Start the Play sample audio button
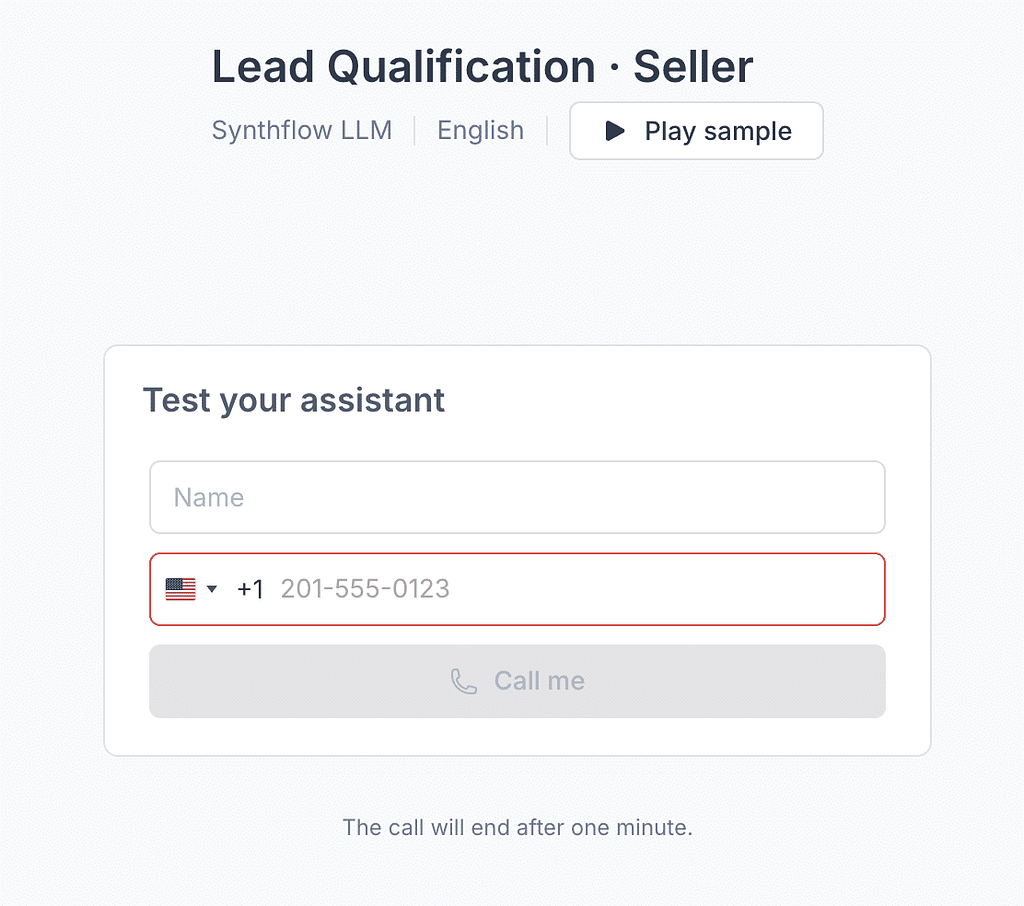Image resolution: width=1024 pixels, height=906 pixels. click(696, 131)
